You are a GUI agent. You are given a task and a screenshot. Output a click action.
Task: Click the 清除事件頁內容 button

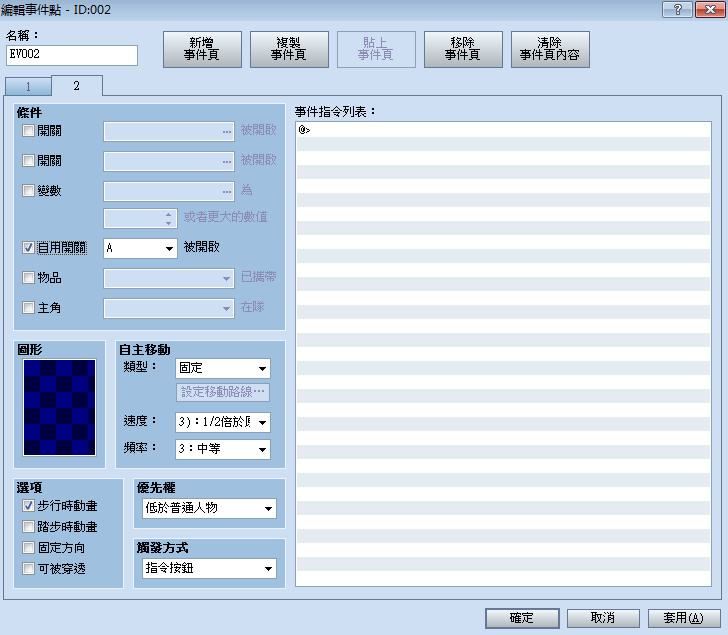550,49
